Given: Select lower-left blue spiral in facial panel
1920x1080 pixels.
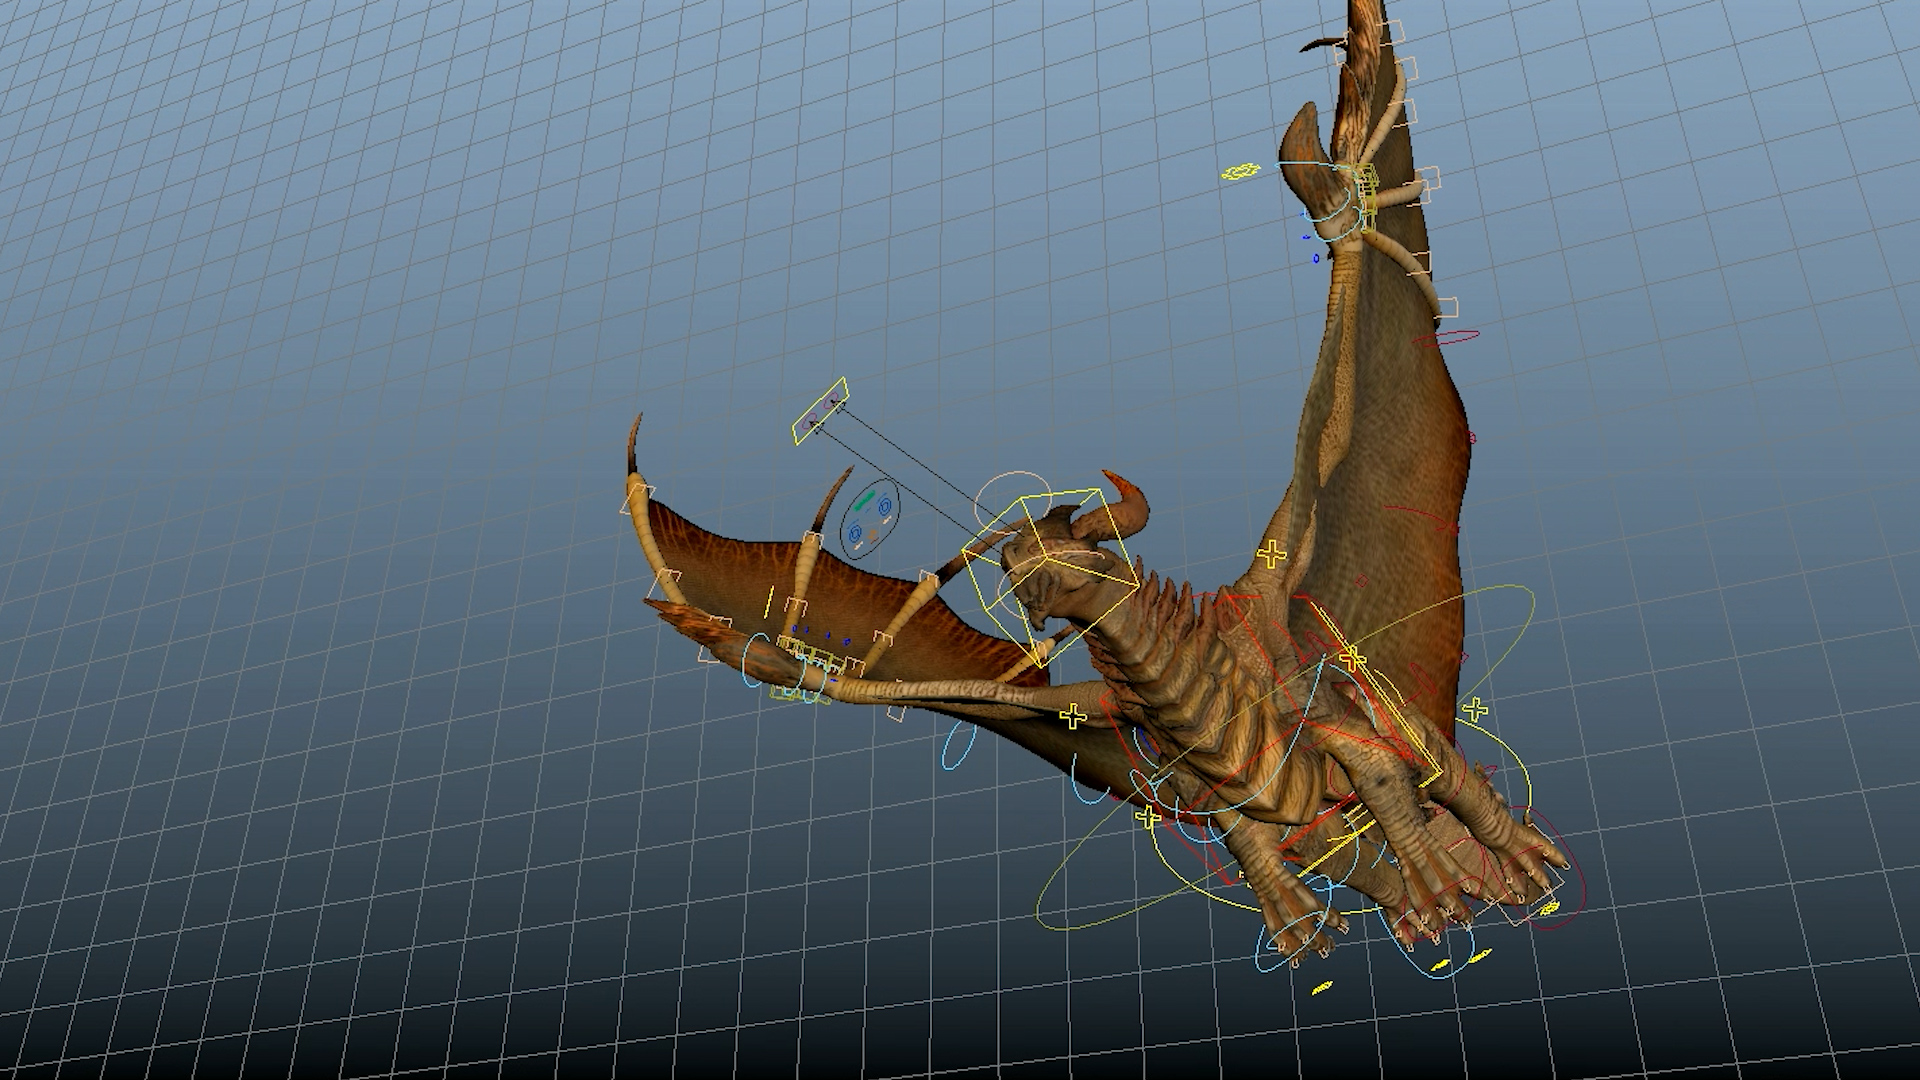Looking at the screenshot, I should click(x=856, y=532).
